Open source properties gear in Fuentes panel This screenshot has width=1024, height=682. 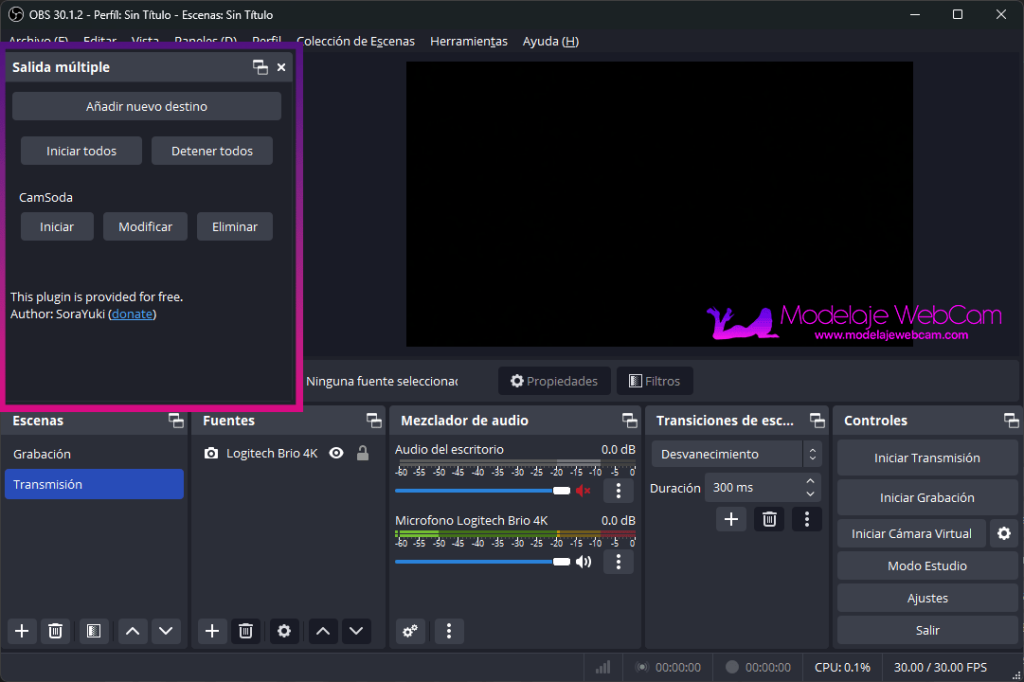(x=284, y=631)
